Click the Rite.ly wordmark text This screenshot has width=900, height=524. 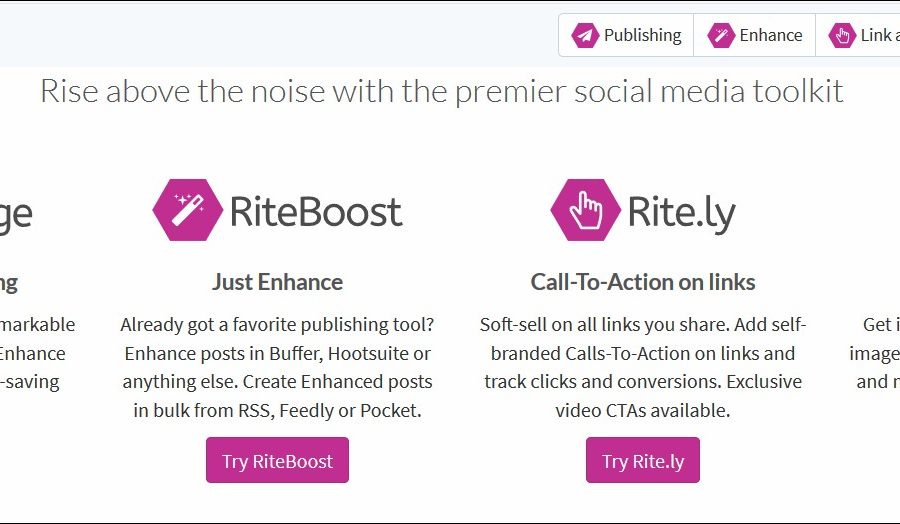coord(681,211)
